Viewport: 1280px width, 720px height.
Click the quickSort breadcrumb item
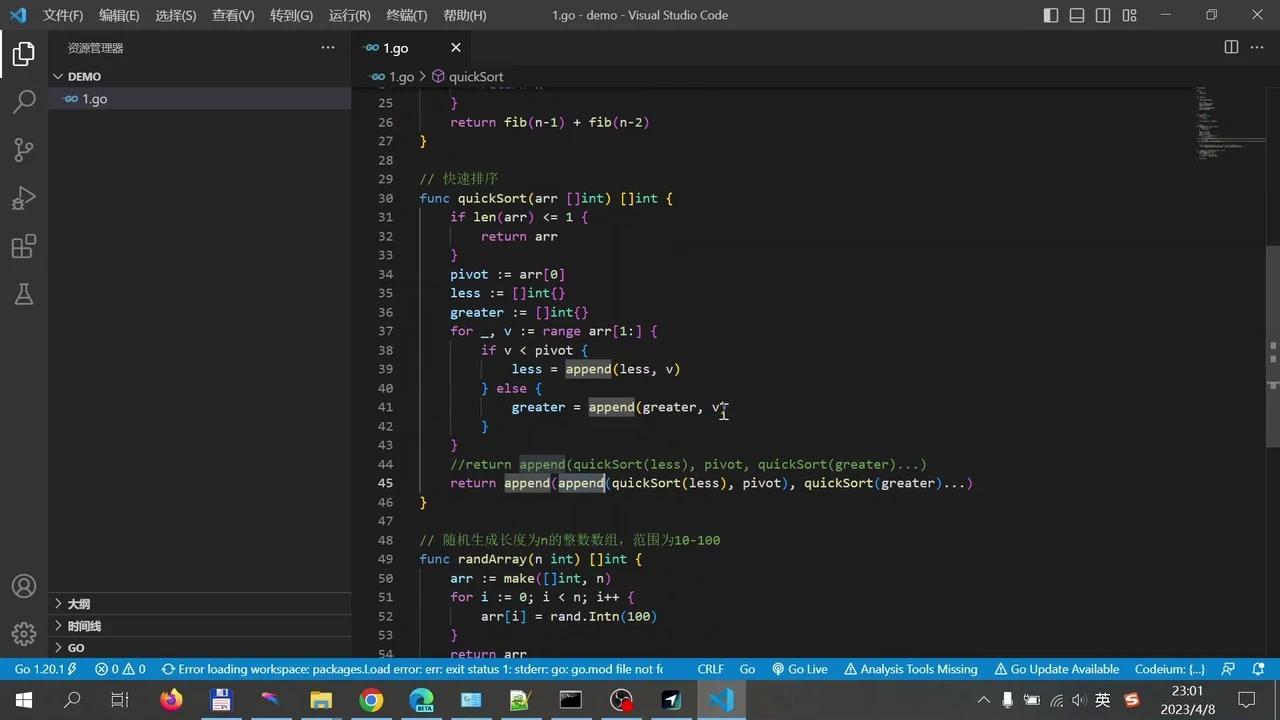click(476, 76)
